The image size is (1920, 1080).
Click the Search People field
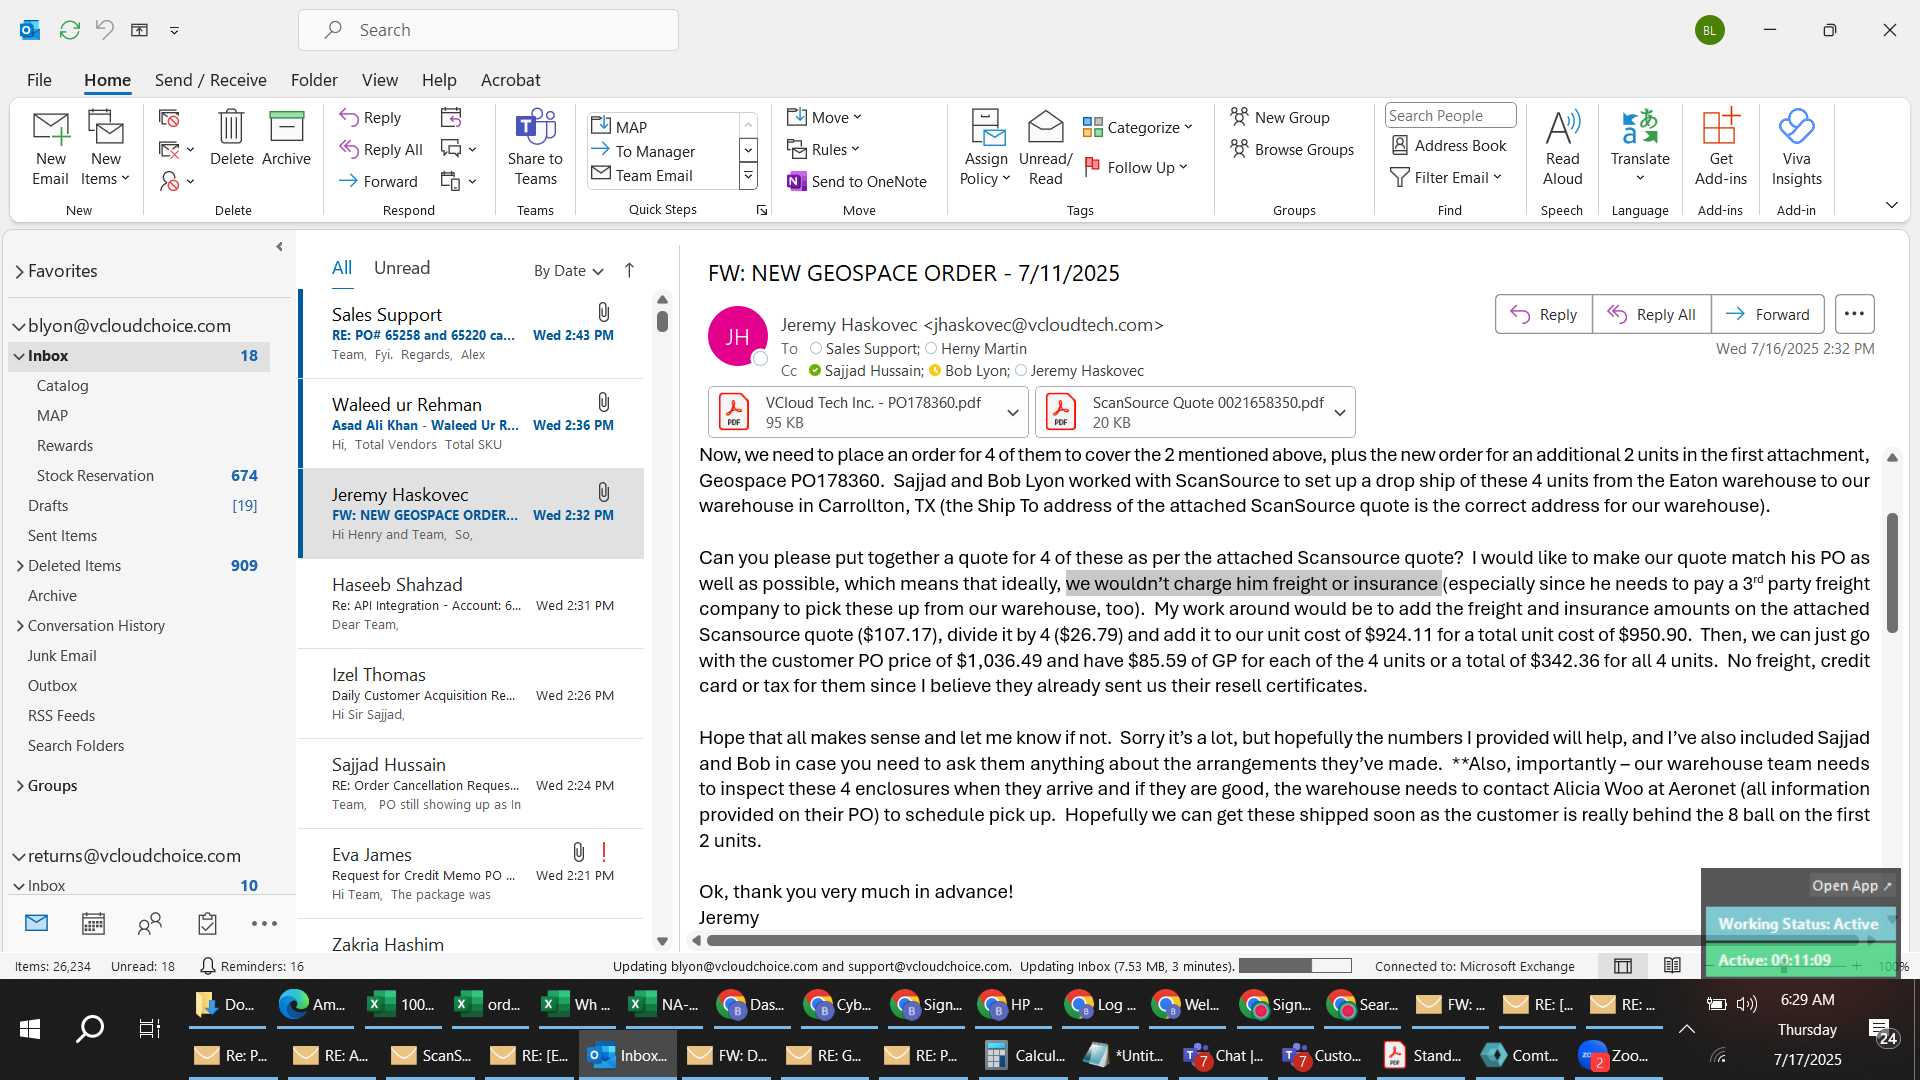tap(1450, 115)
